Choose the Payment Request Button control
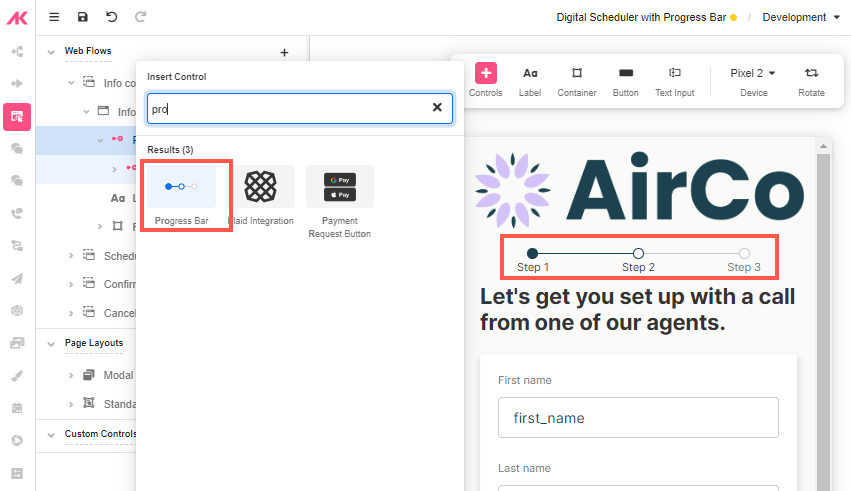The width and height of the screenshot is (851, 491). [340, 202]
